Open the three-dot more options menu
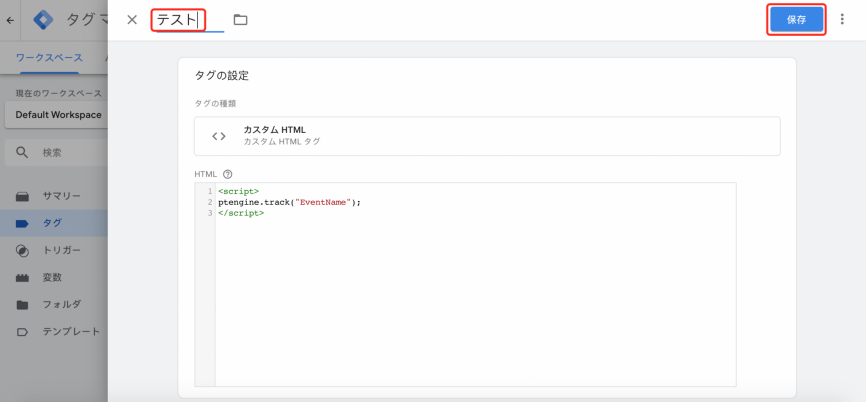 click(x=842, y=19)
